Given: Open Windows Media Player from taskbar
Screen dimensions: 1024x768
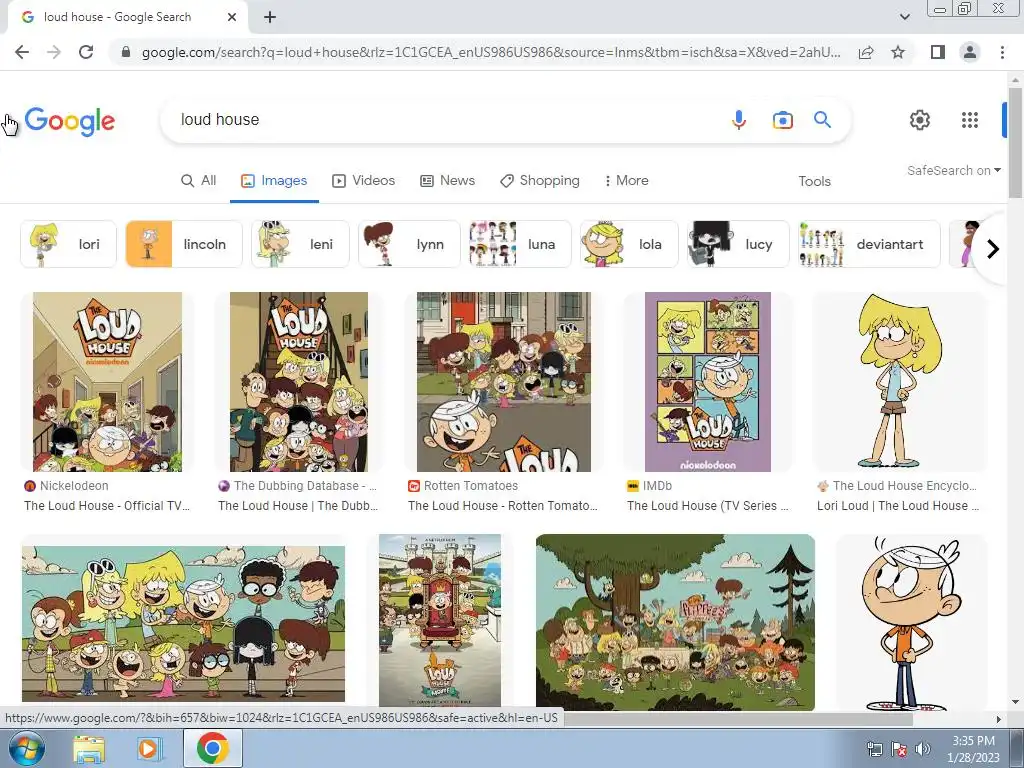Looking at the screenshot, I should tap(149, 749).
